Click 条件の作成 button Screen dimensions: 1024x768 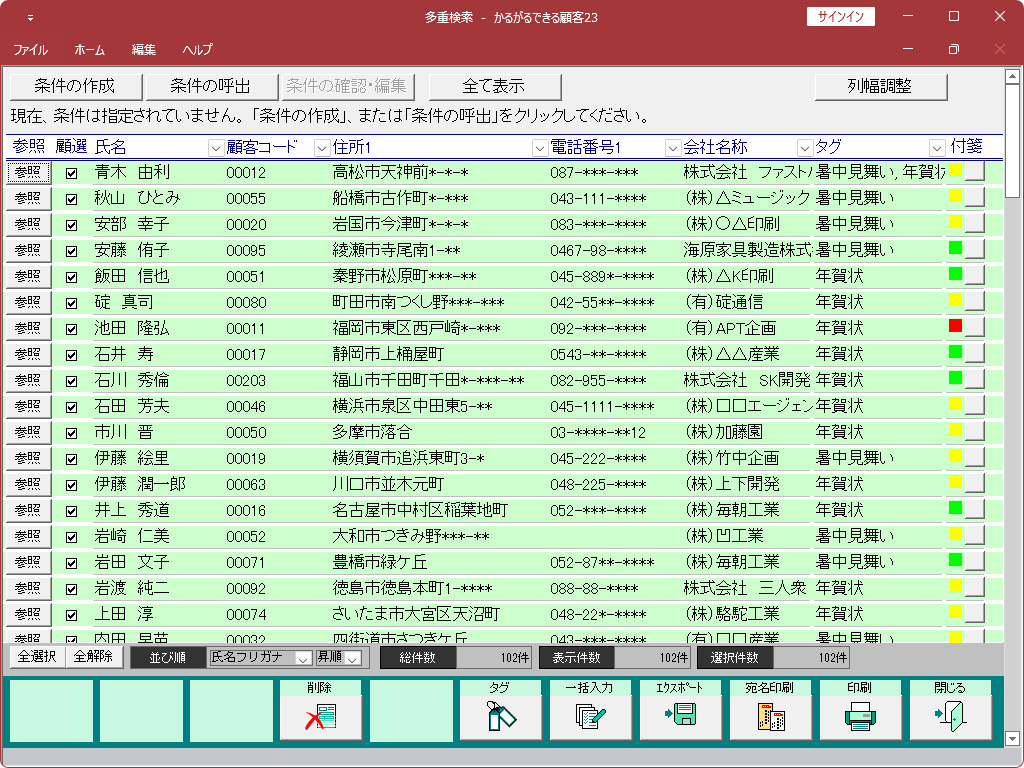click(x=75, y=86)
